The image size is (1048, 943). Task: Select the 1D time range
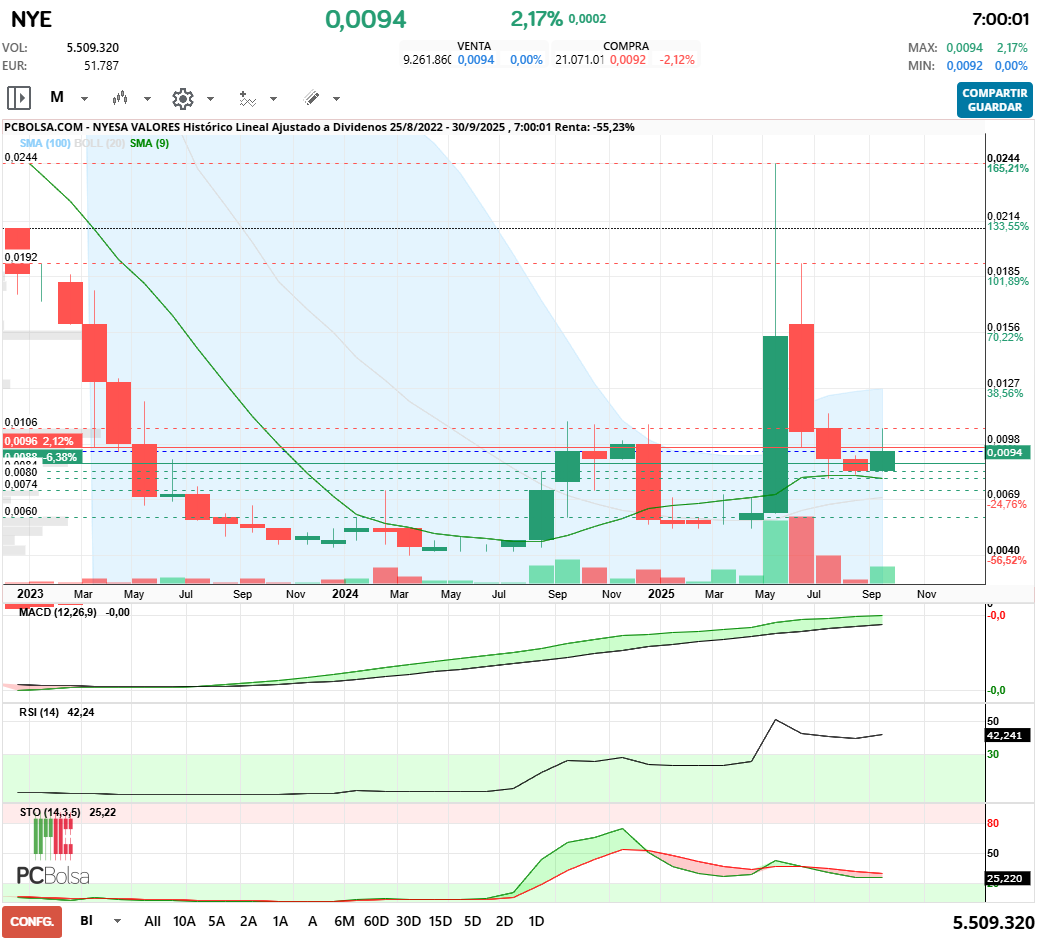click(536, 921)
